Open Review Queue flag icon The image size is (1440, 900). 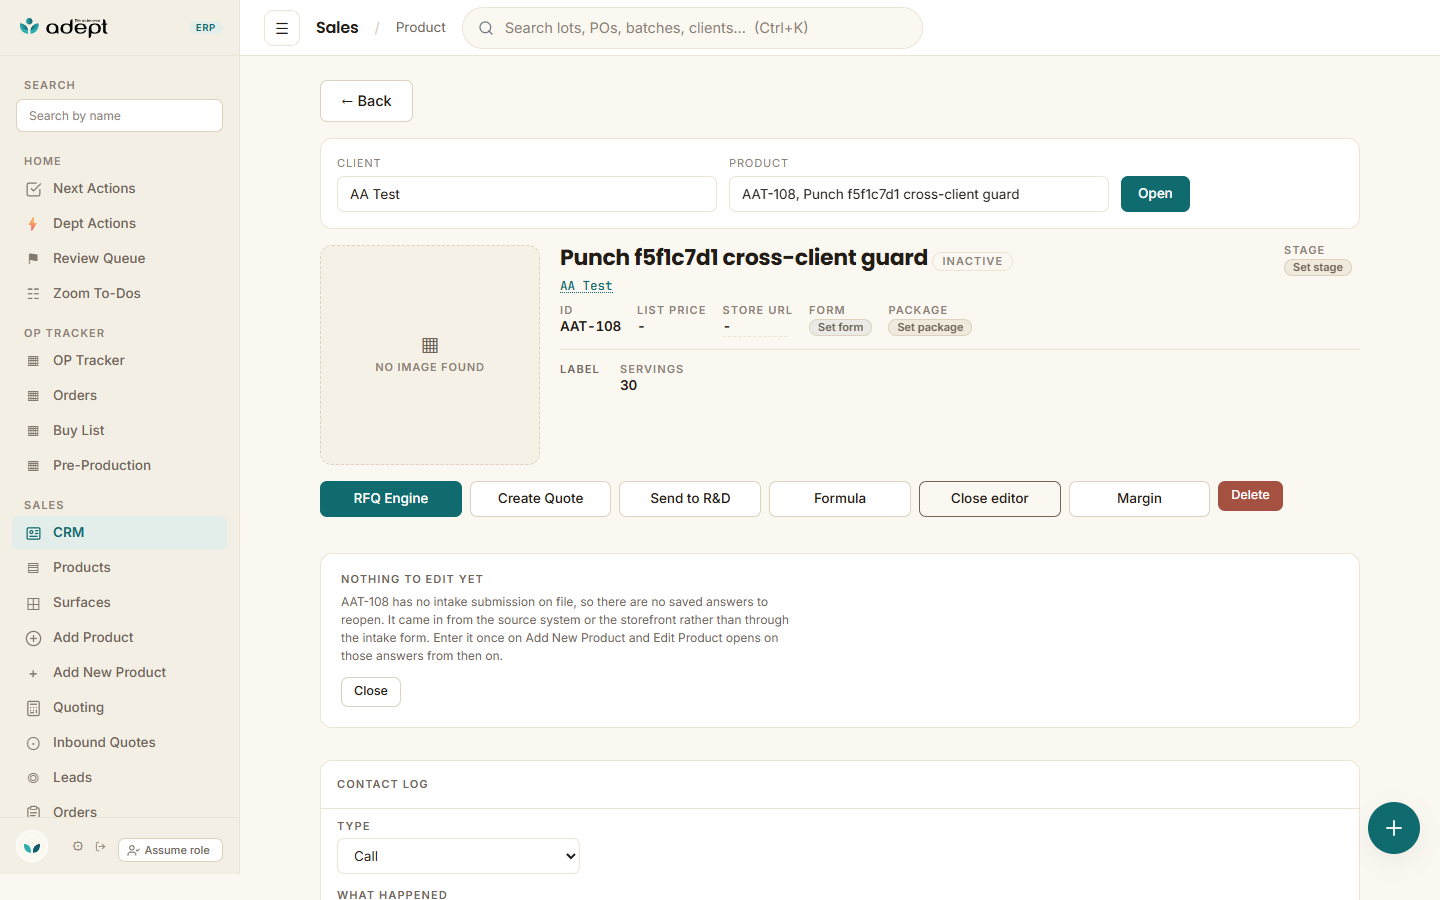pyautogui.click(x=33, y=259)
